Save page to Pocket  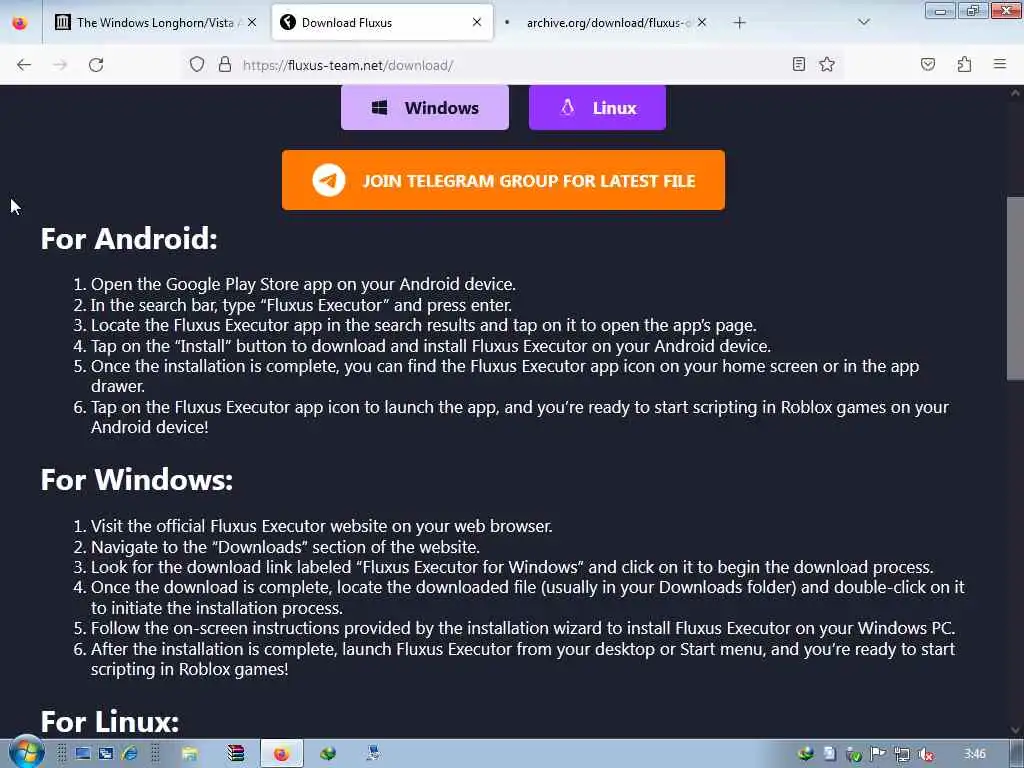click(x=928, y=64)
